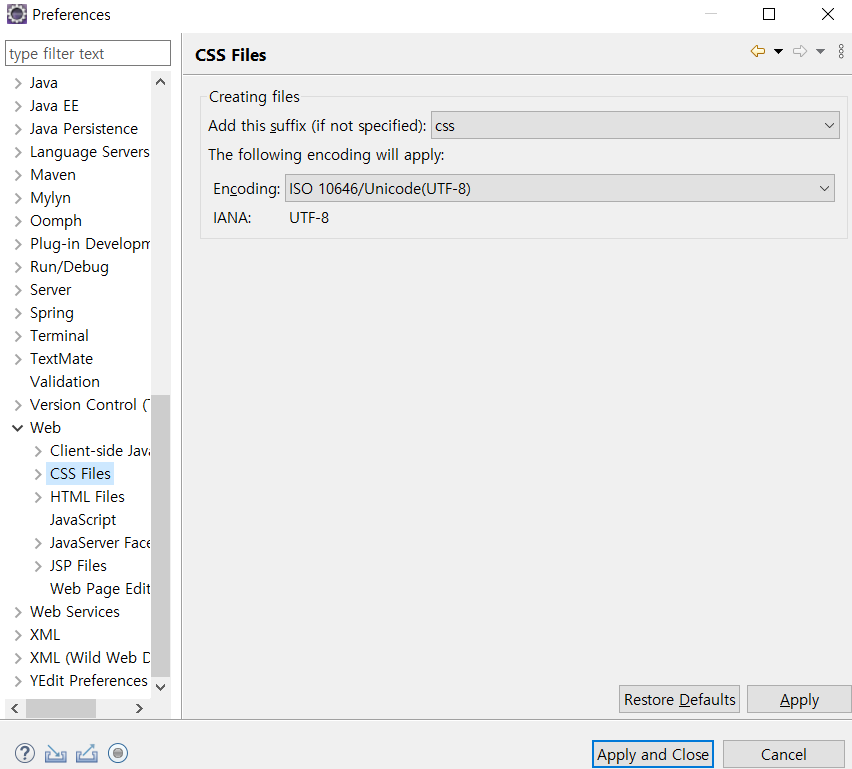Click the tree horizontal scrollbar thumb
This screenshot has height=769, width=852.
(x=61, y=708)
